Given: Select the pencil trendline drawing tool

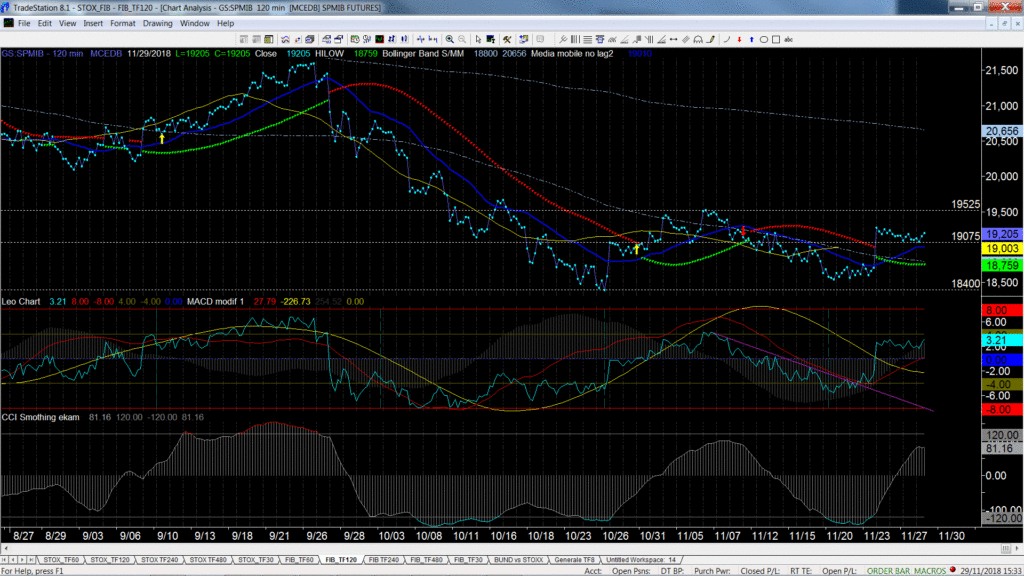Looking at the screenshot, I should tap(711, 39).
